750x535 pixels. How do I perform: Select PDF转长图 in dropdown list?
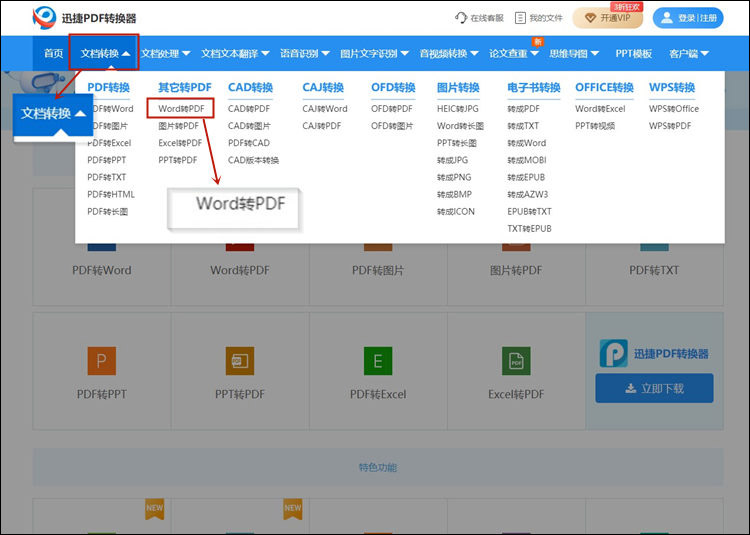(108, 211)
